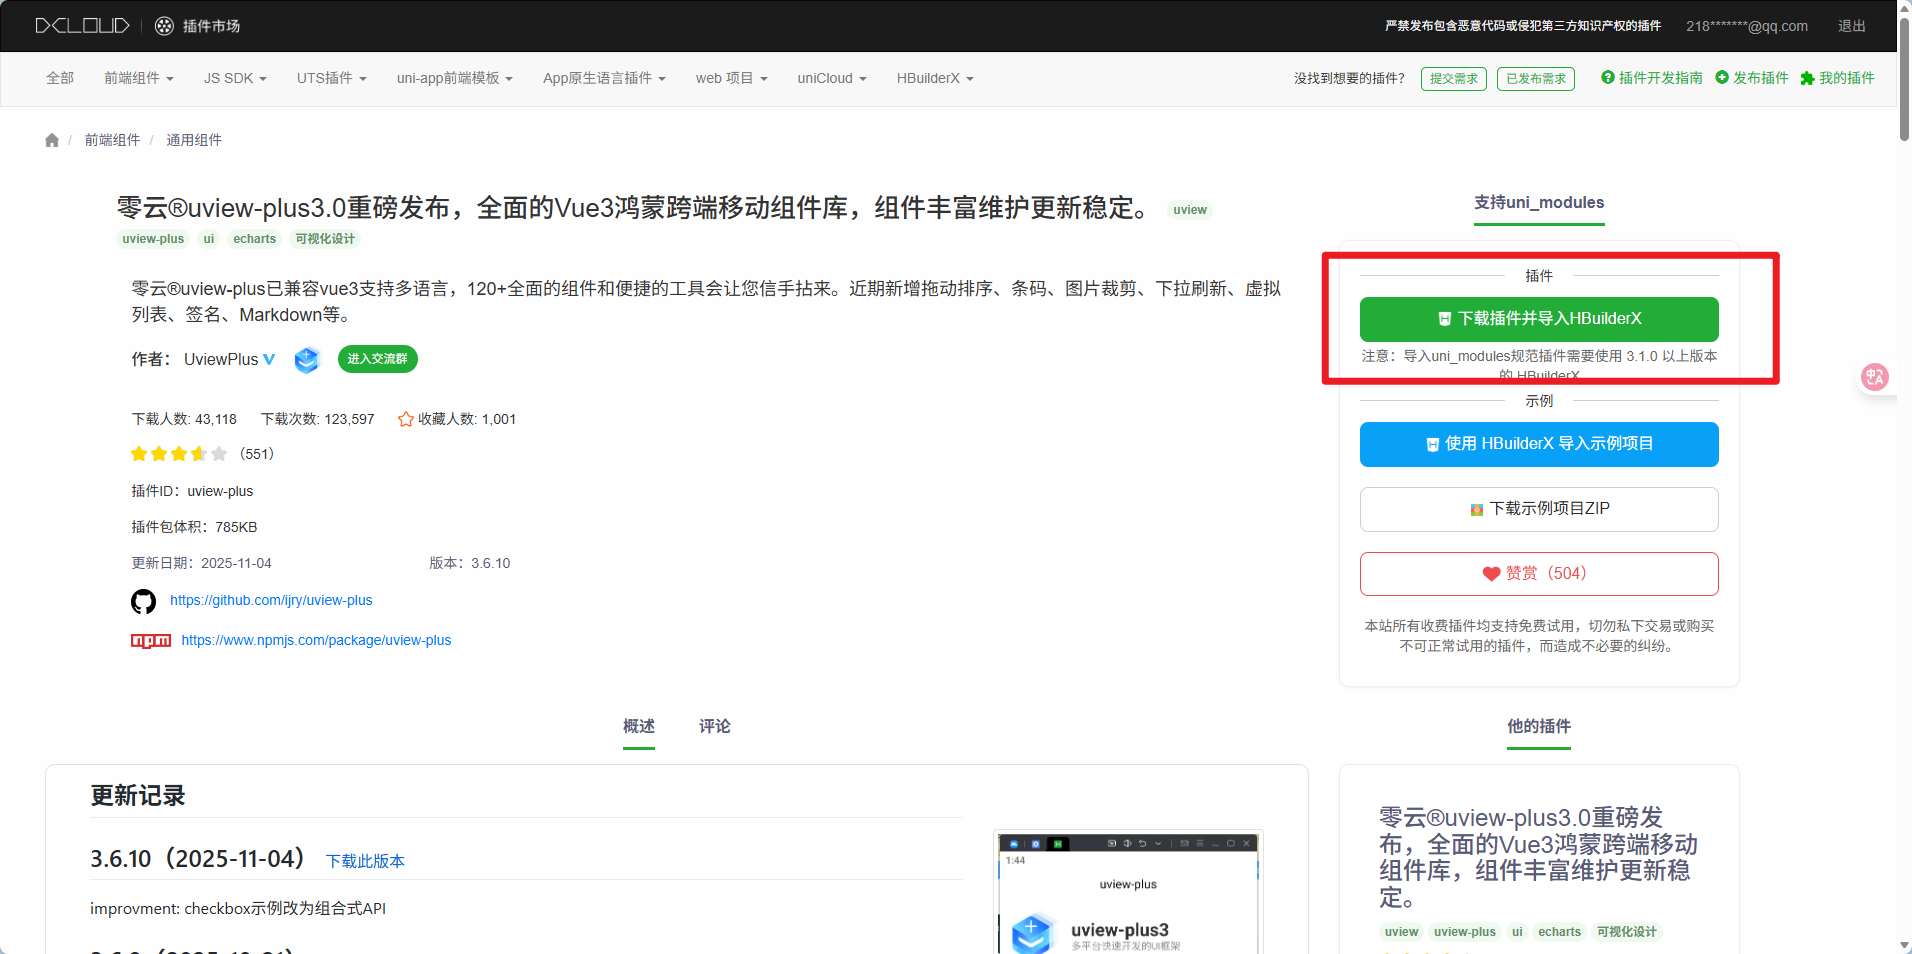Click the 版本: 3.6.10 text
The width and height of the screenshot is (1912, 954).
click(x=470, y=563)
